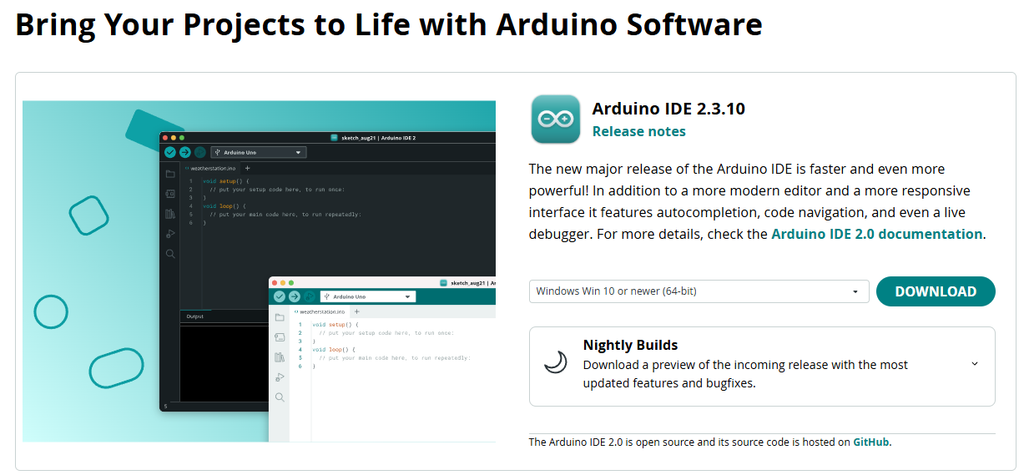Click the Upload arrow in the dark IDE window
Screen dimensions: 1024x476
[185, 152]
